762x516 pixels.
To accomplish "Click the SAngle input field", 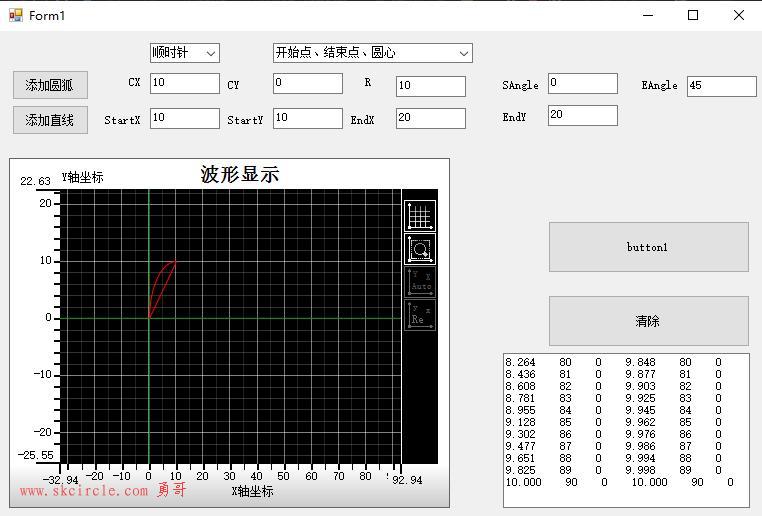I will pos(583,83).
